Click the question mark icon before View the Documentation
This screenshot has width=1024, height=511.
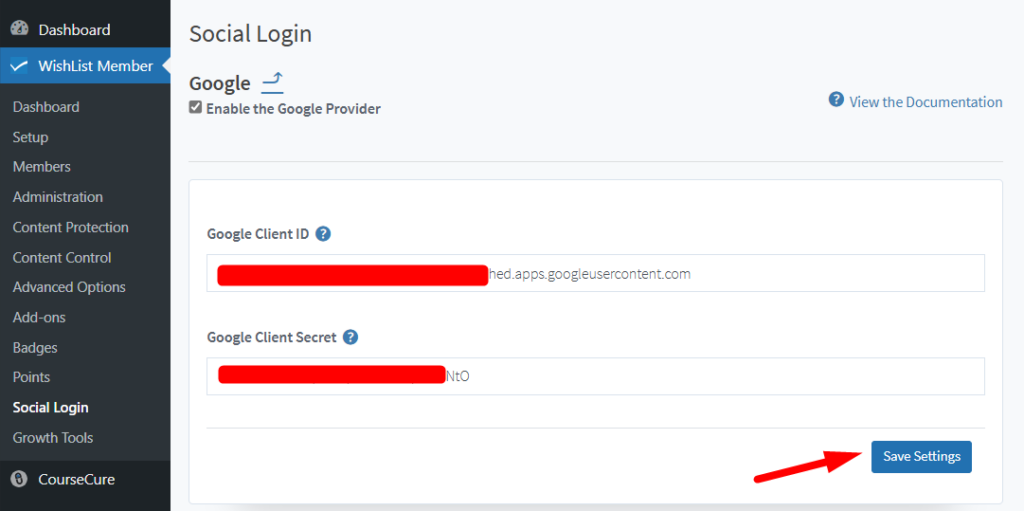click(836, 99)
